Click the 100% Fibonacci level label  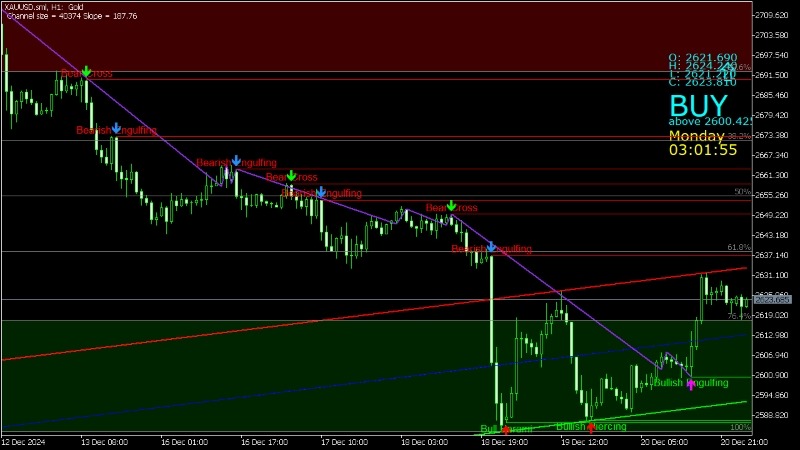tap(741, 428)
